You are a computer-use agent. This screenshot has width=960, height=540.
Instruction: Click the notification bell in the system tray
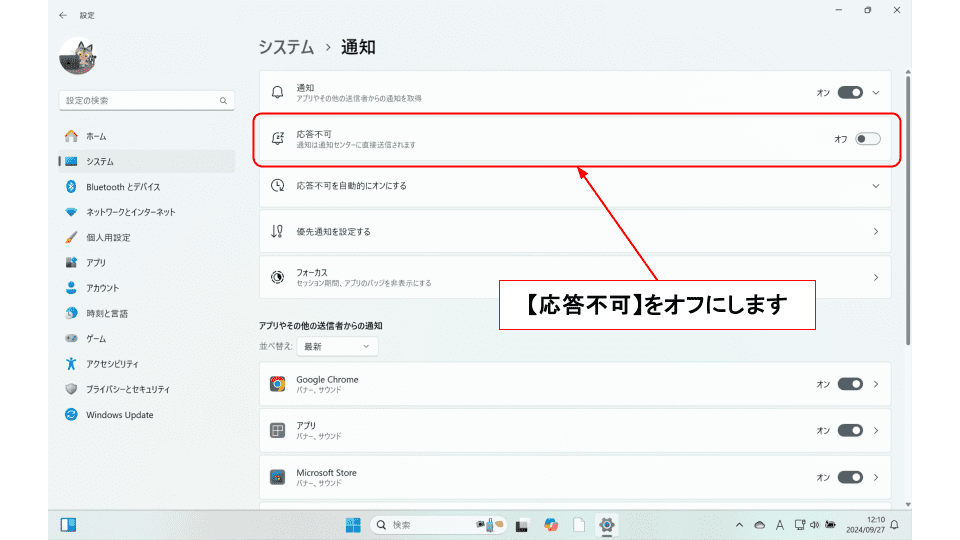[895, 525]
